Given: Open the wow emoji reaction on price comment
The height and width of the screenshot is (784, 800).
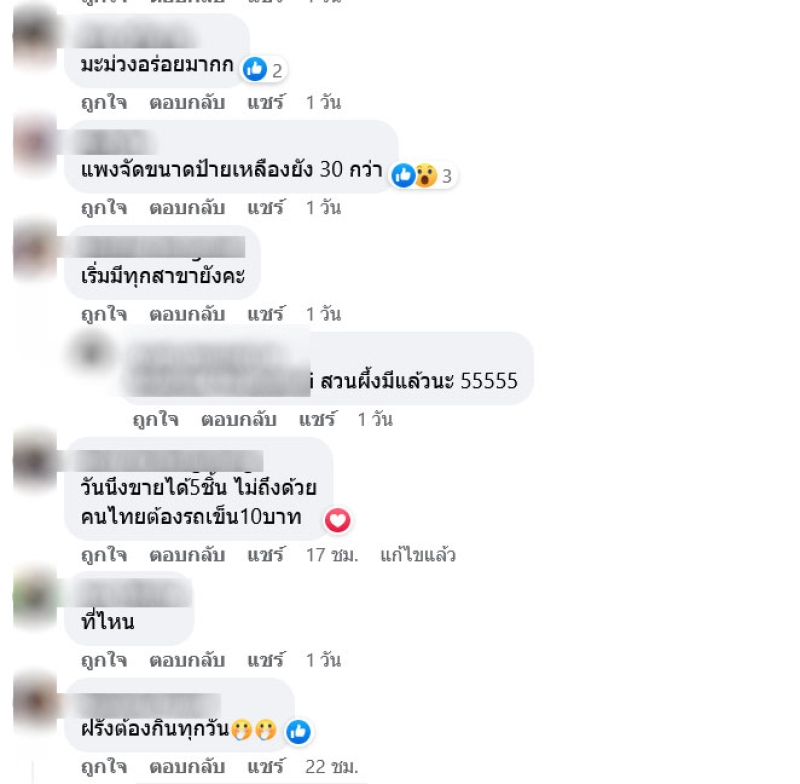Looking at the screenshot, I should click(x=426, y=175).
